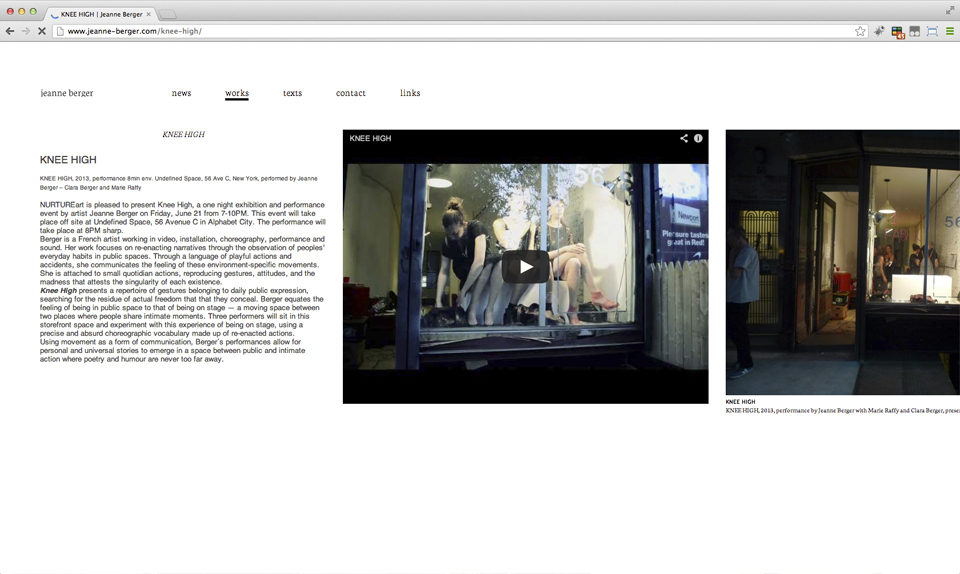
Task: Stop page loading with the X button
Action: coord(42,31)
